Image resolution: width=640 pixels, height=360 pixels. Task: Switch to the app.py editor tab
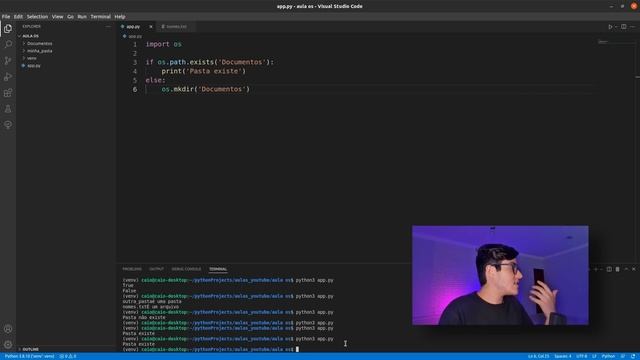(x=133, y=27)
